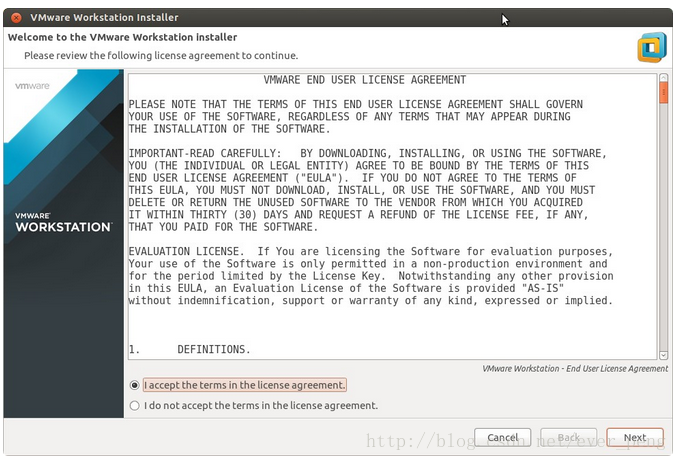The height and width of the screenshot is (461, 677).
Task: Click the VMware Workstation banner image in sidebar
Action: (63, 243)
